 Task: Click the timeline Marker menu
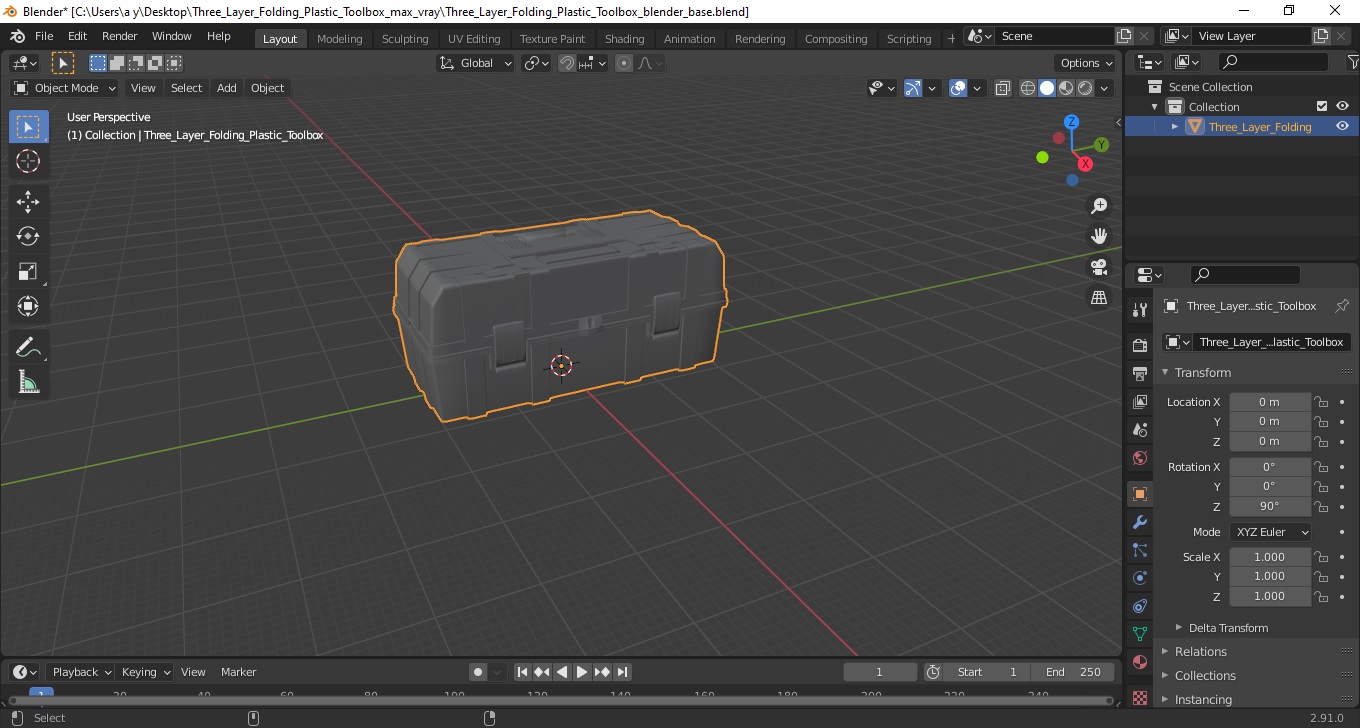[x=238, y=672]
